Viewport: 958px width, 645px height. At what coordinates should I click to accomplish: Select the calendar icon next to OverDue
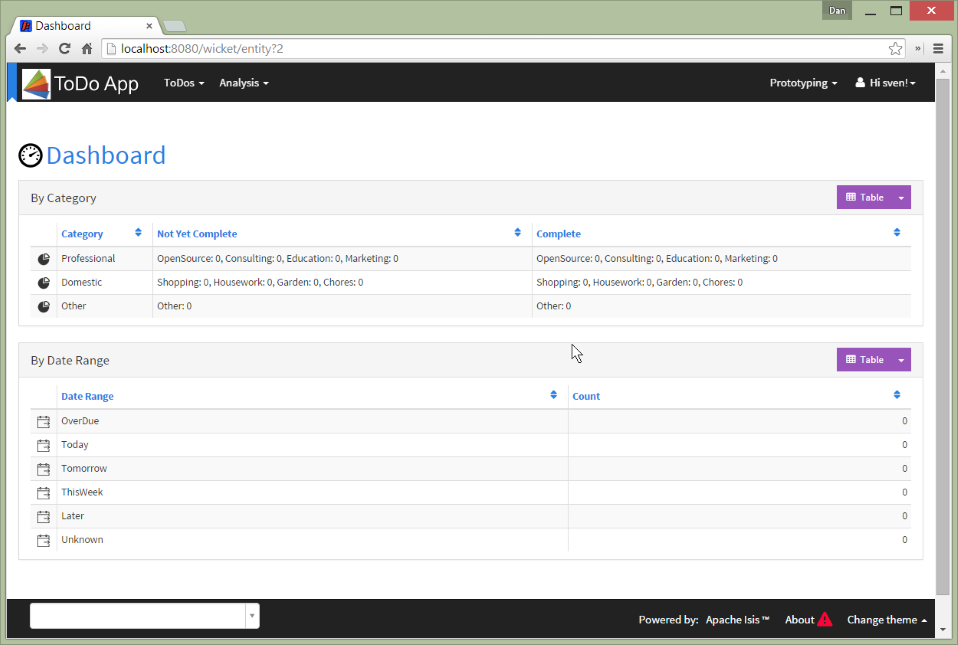(43, 422)
